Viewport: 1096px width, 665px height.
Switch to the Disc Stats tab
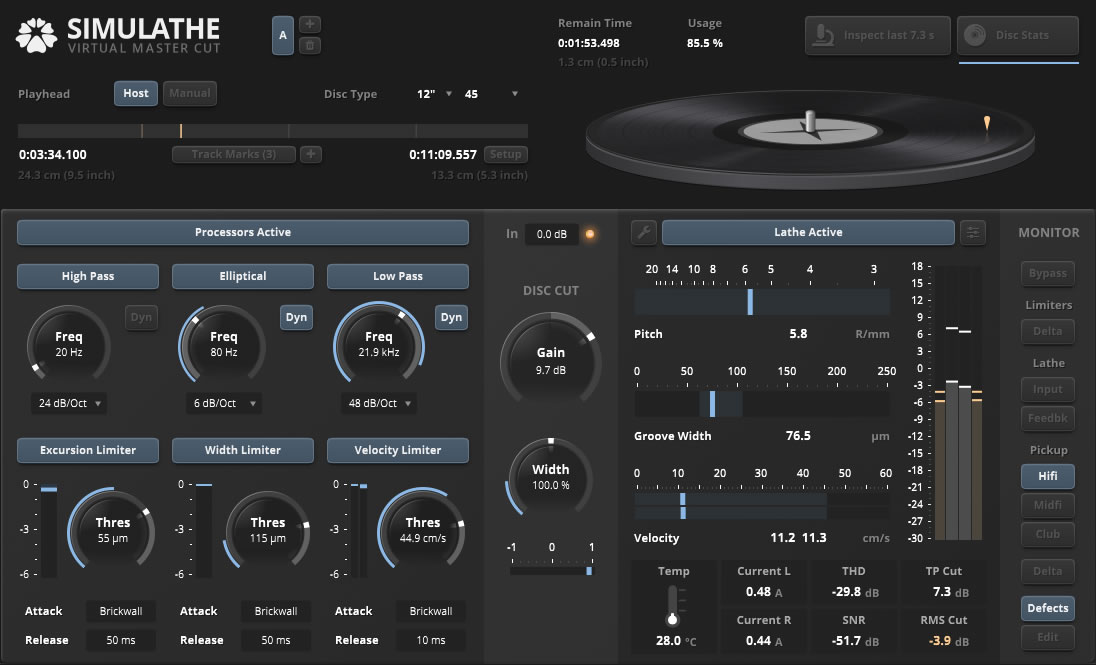1018,35
